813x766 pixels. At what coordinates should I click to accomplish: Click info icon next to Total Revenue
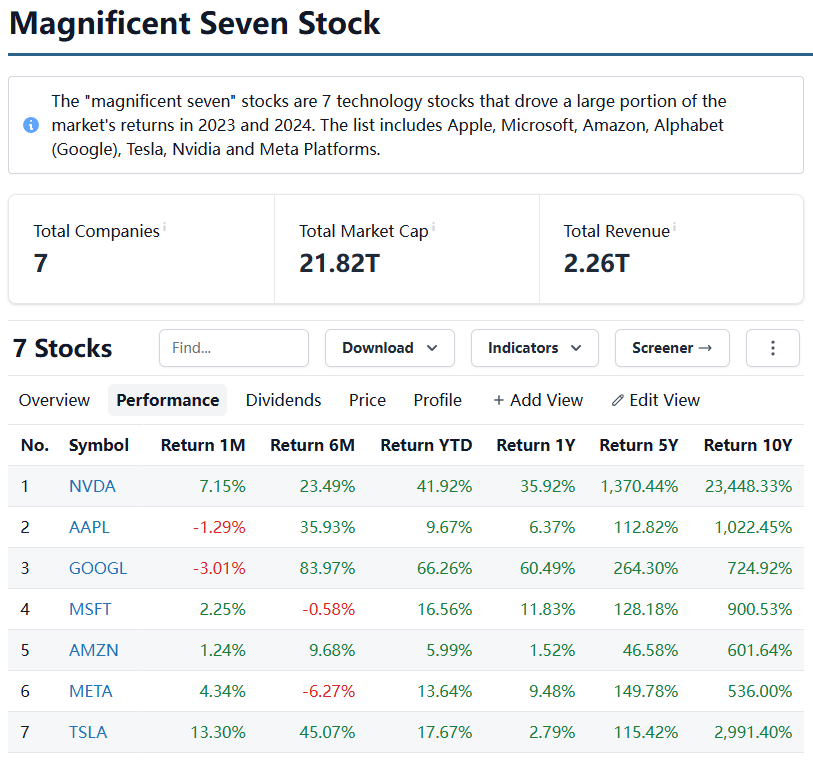point(675,228)
